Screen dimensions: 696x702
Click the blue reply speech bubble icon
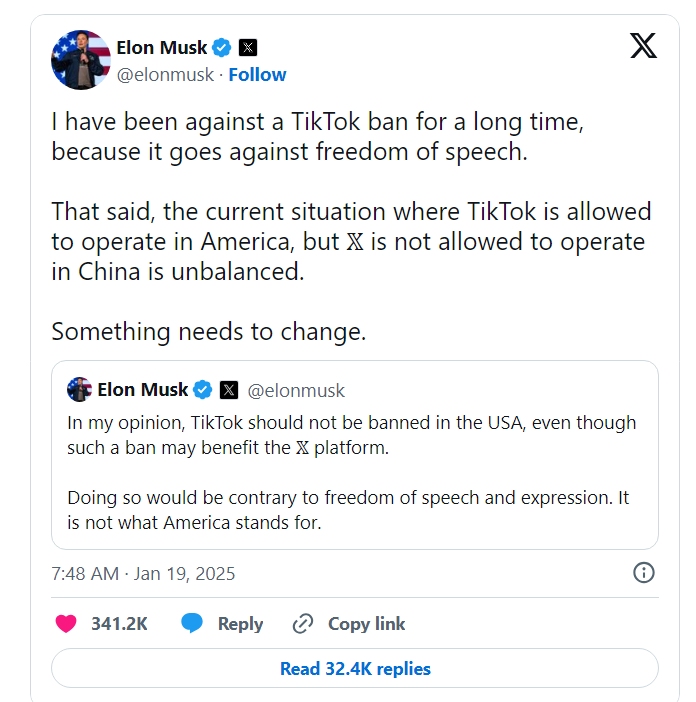point(192,624)
